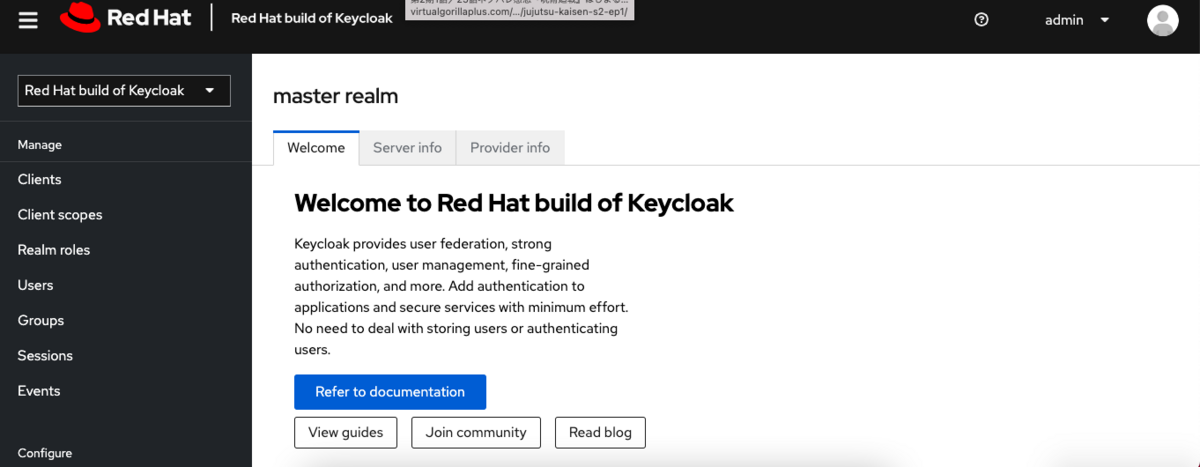Screen dimensions: 1200x467
Task: Click the Read blog button
Action: coord(600,433)
